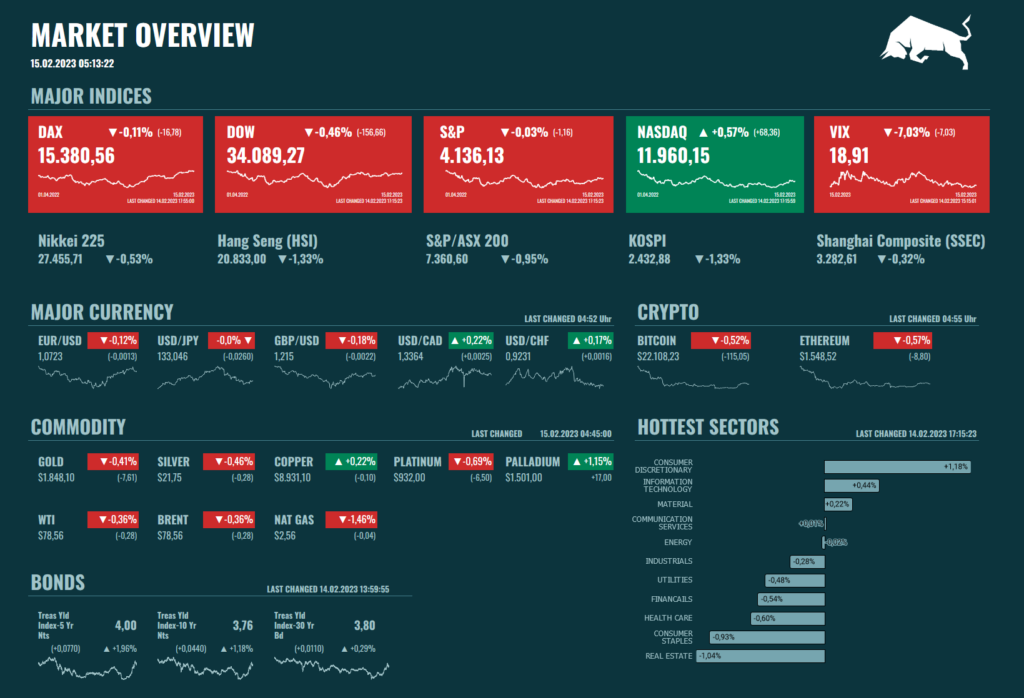Click the Brent -0,36% change badge
Image resolution: width=1024 pixels, height=698 pixels.
click(x=229, y=520)
